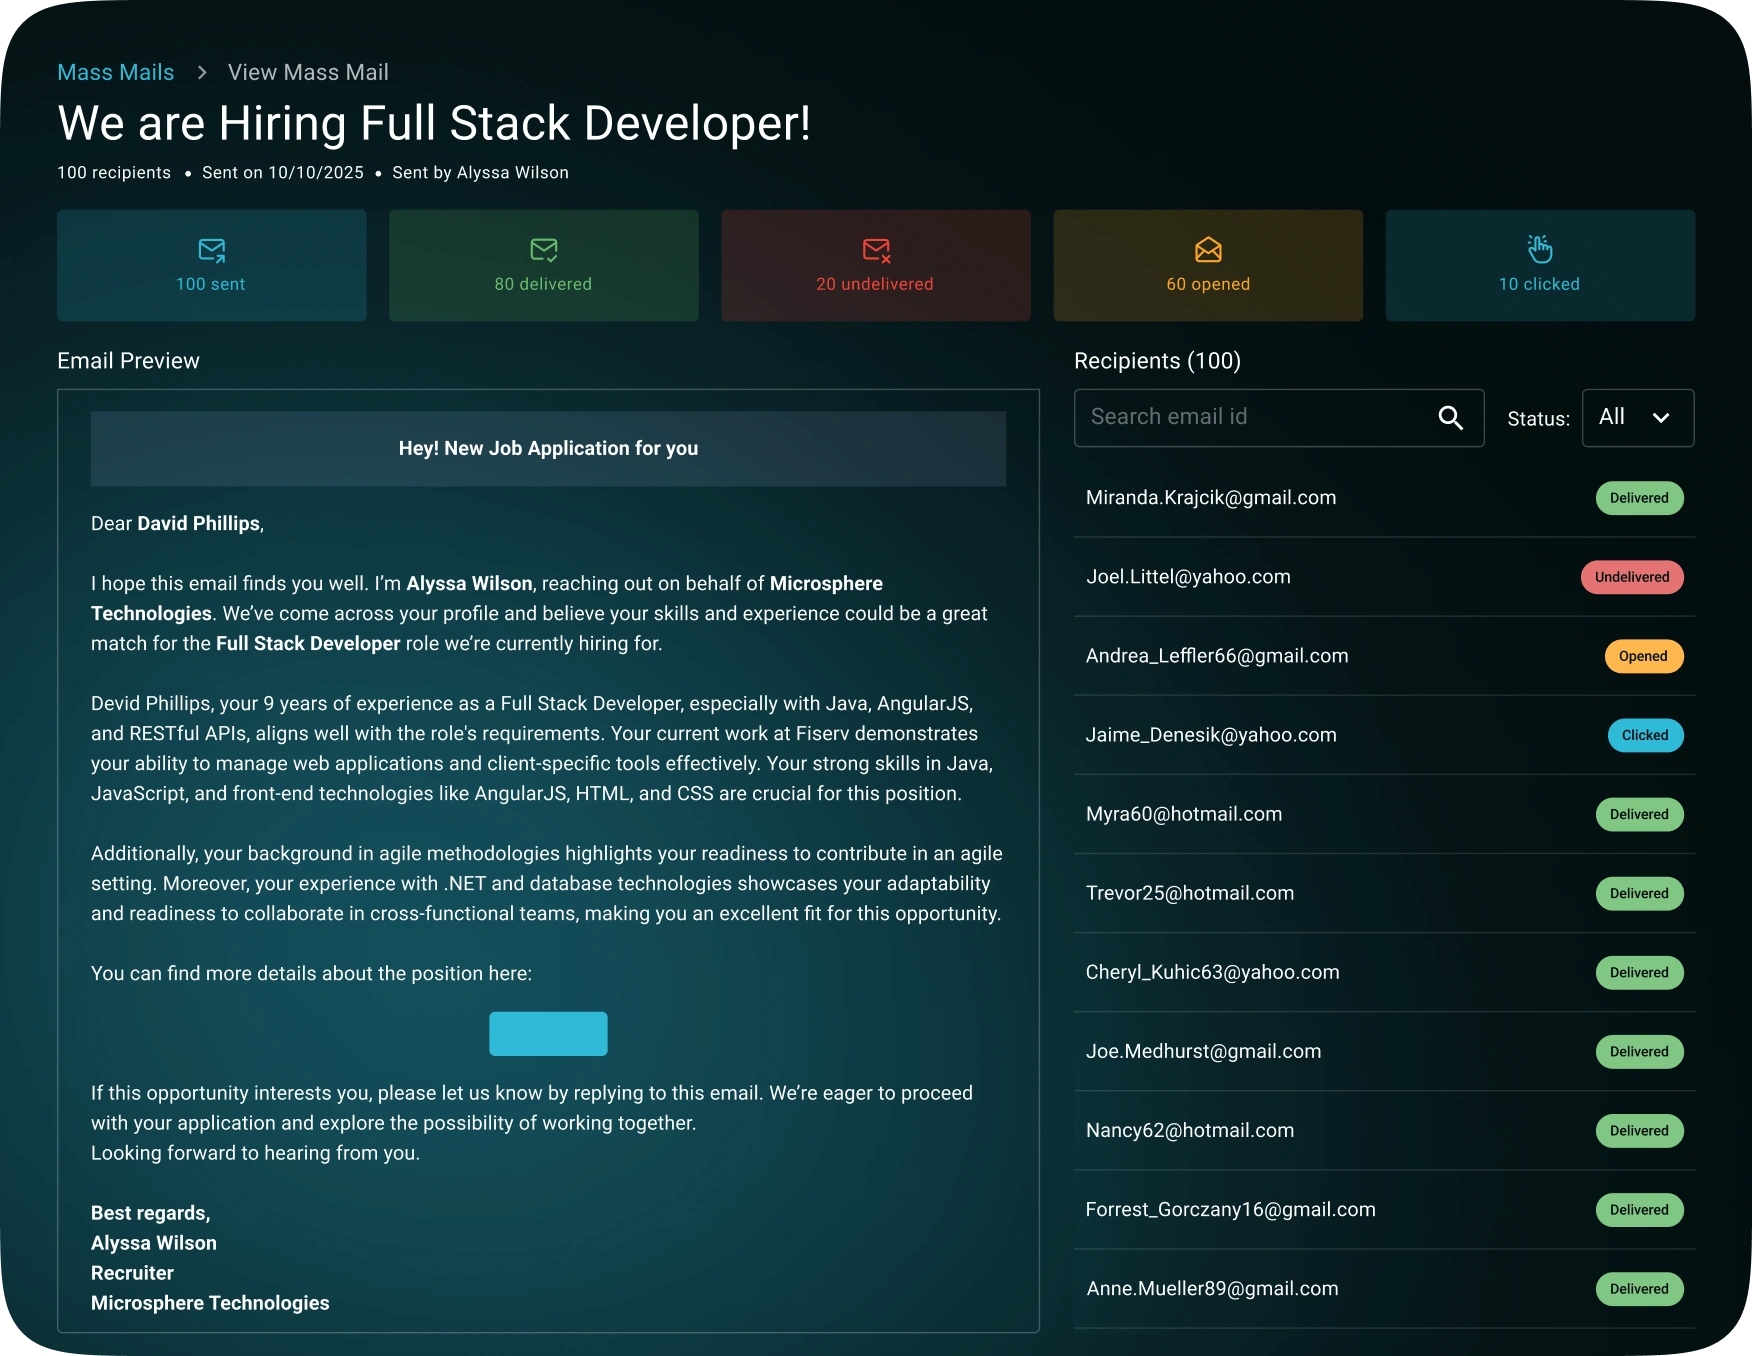Click View Mass Mail breadcrumb text

tap(308, 72)
